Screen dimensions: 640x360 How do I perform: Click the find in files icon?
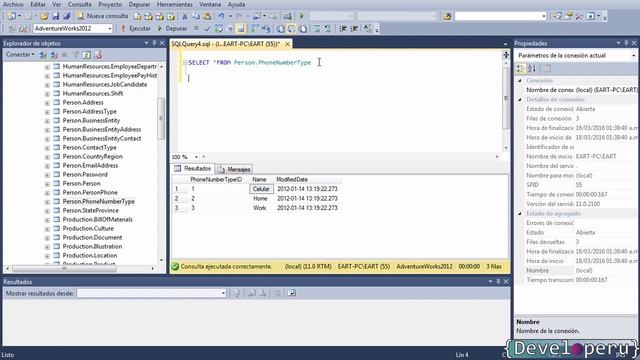click(x=447, y=16)
